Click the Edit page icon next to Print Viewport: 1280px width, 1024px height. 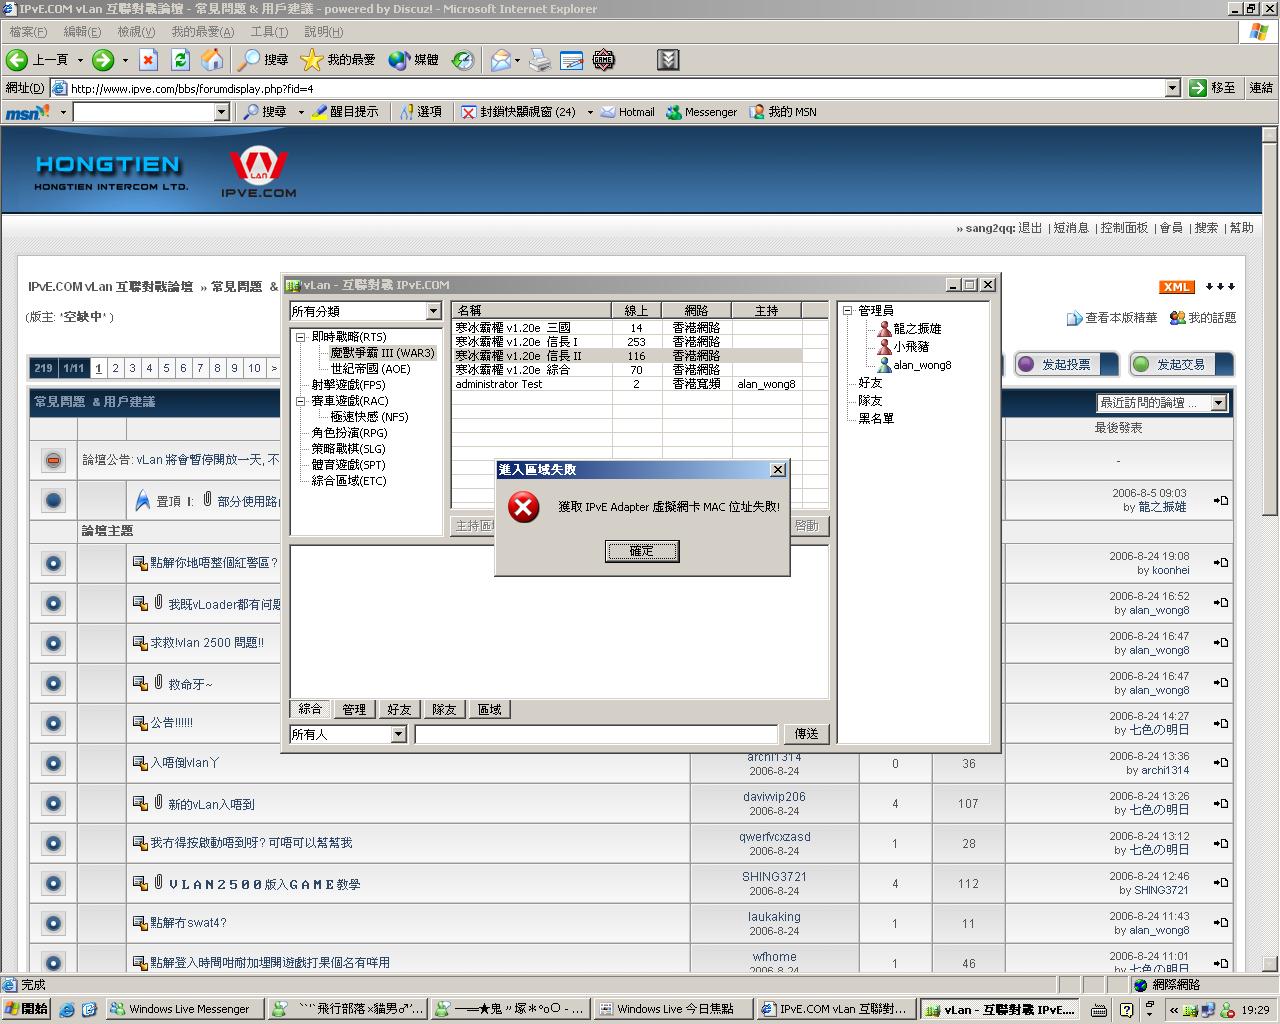click(572, 60)
